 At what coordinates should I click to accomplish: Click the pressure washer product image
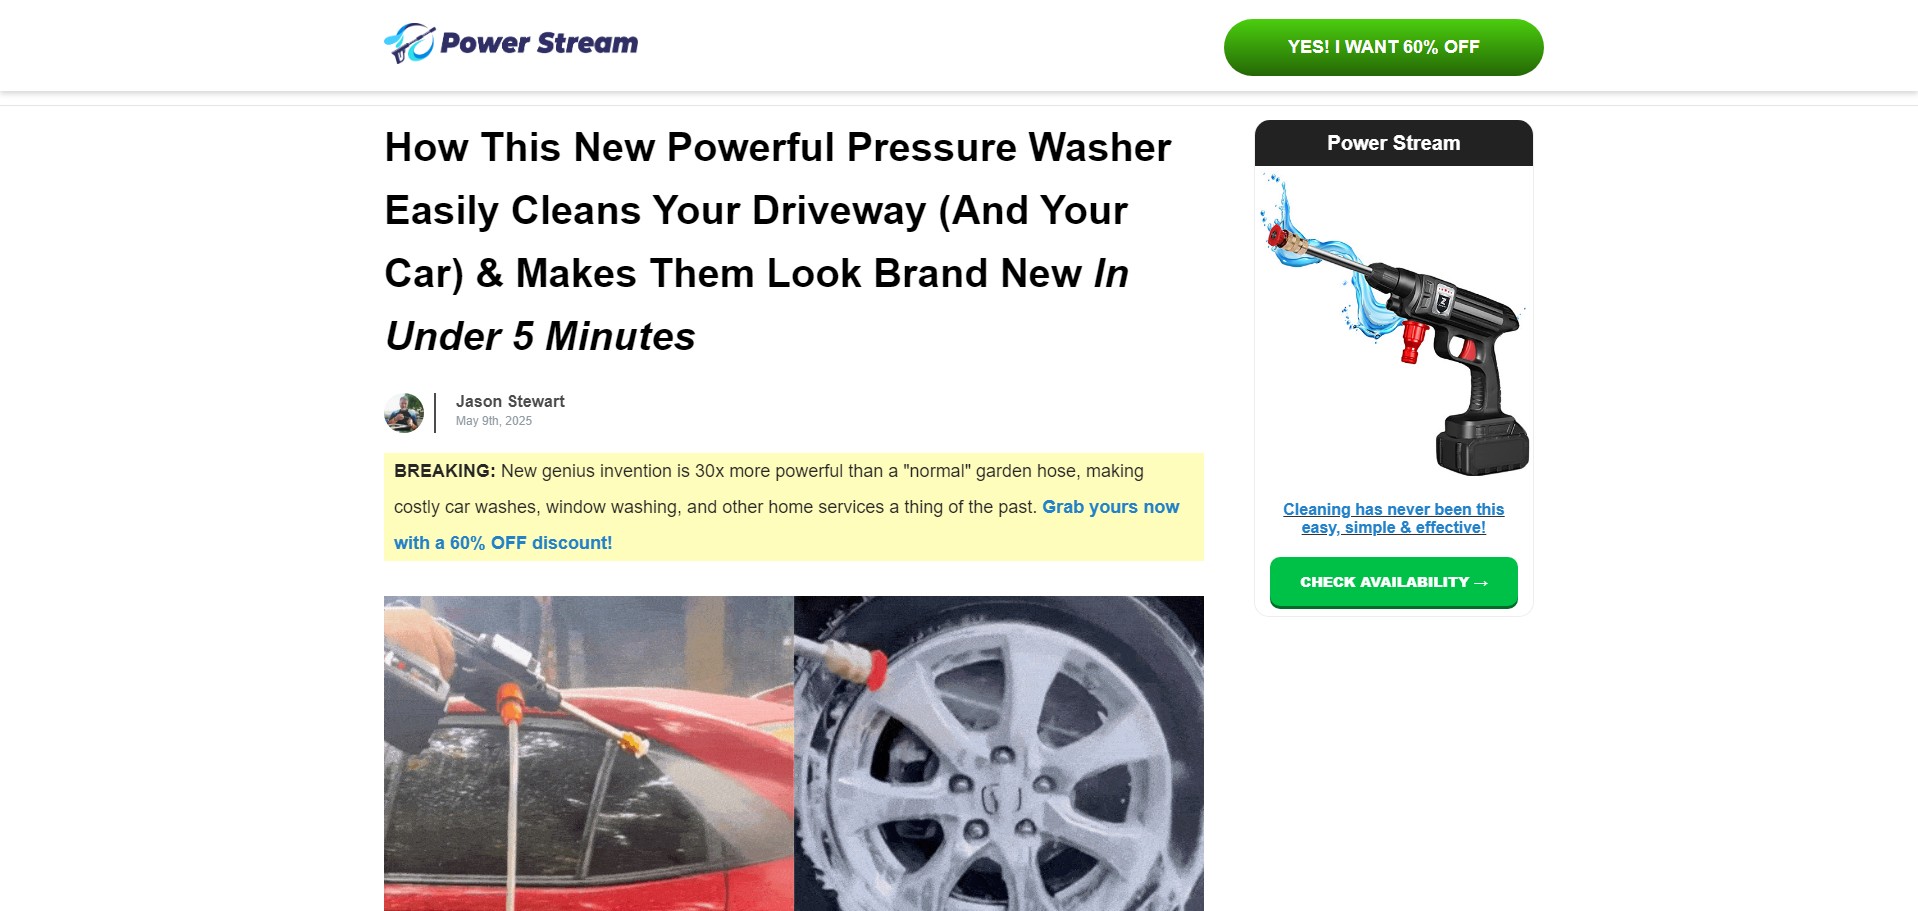click(1393, 324)
